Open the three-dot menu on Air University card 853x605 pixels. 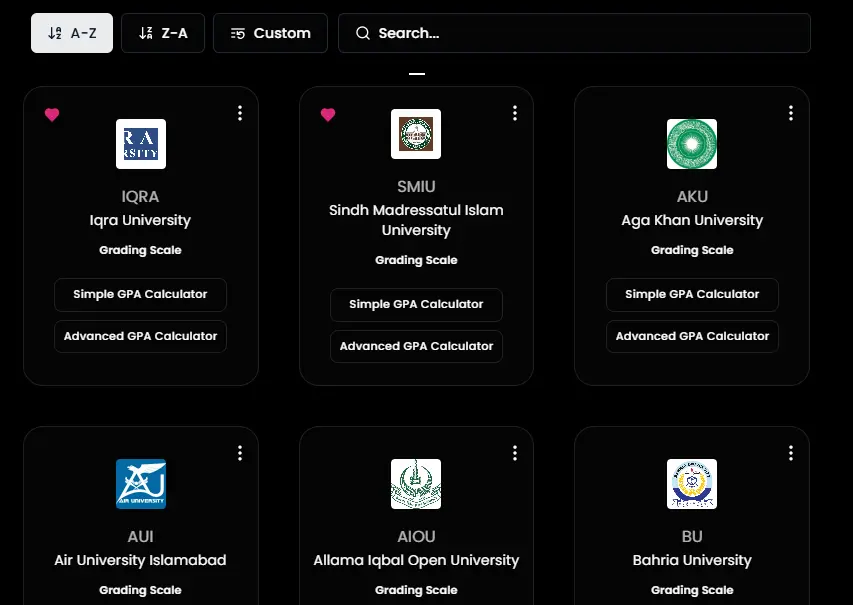coord(240,453)
